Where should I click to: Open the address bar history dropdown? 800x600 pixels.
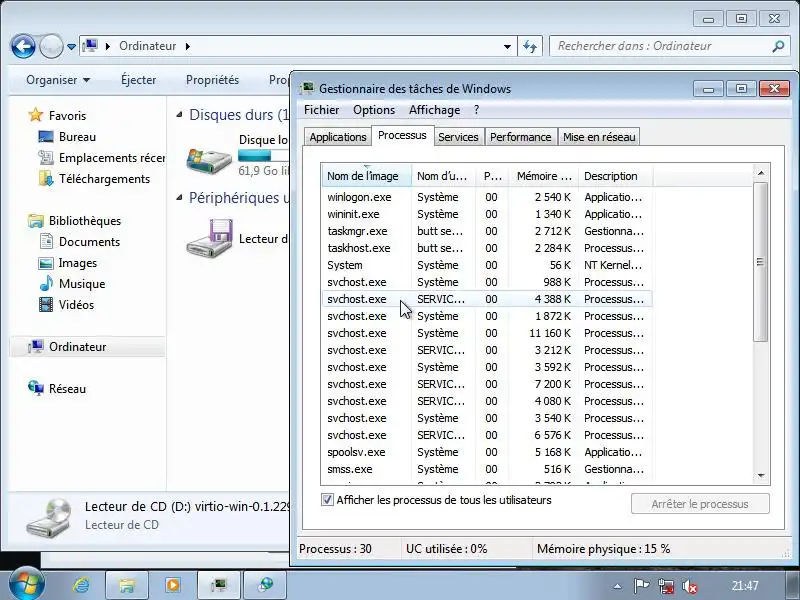coord(507,46)
